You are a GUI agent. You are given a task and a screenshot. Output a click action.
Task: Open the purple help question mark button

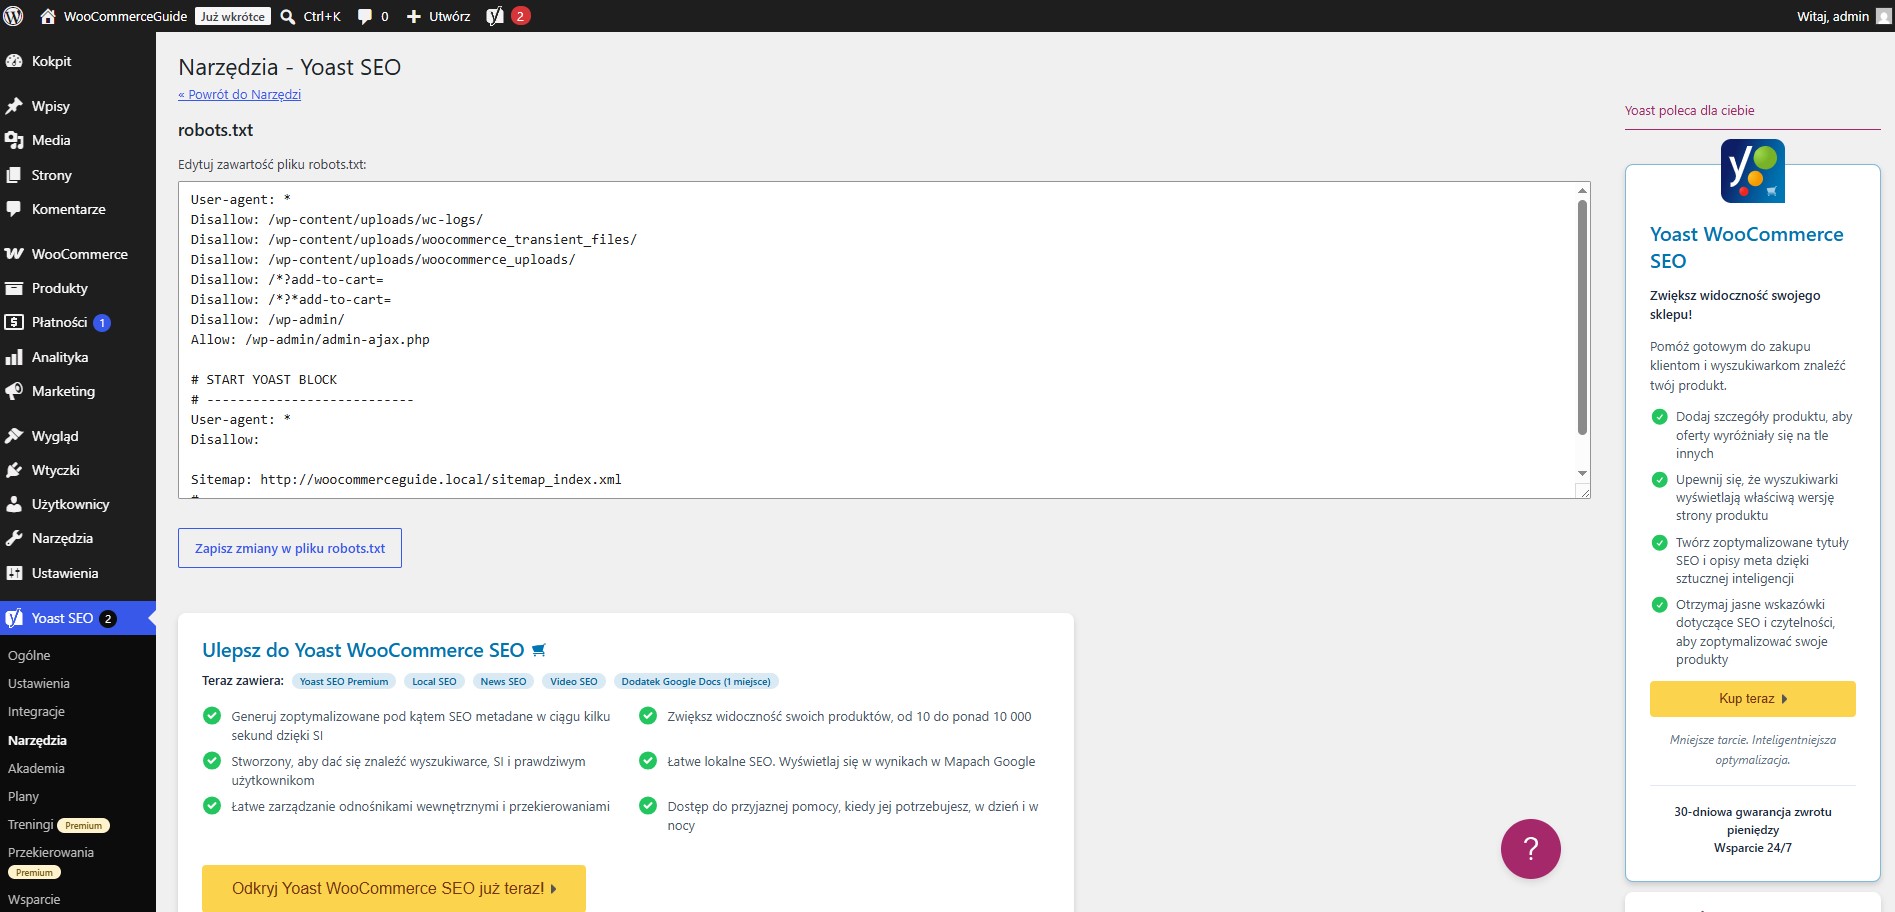click(1530, 849)
